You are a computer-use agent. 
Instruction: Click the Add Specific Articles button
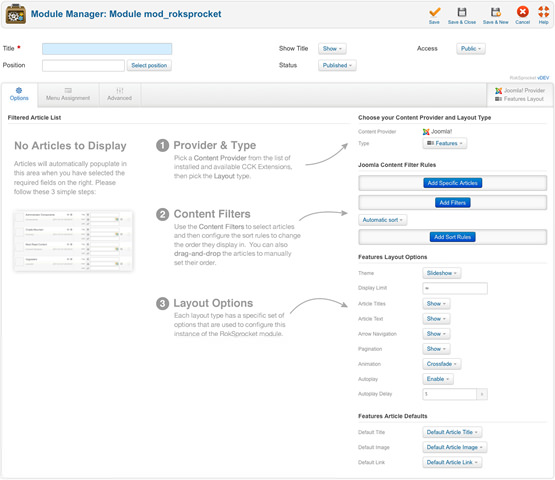click(x=452, y=183)
